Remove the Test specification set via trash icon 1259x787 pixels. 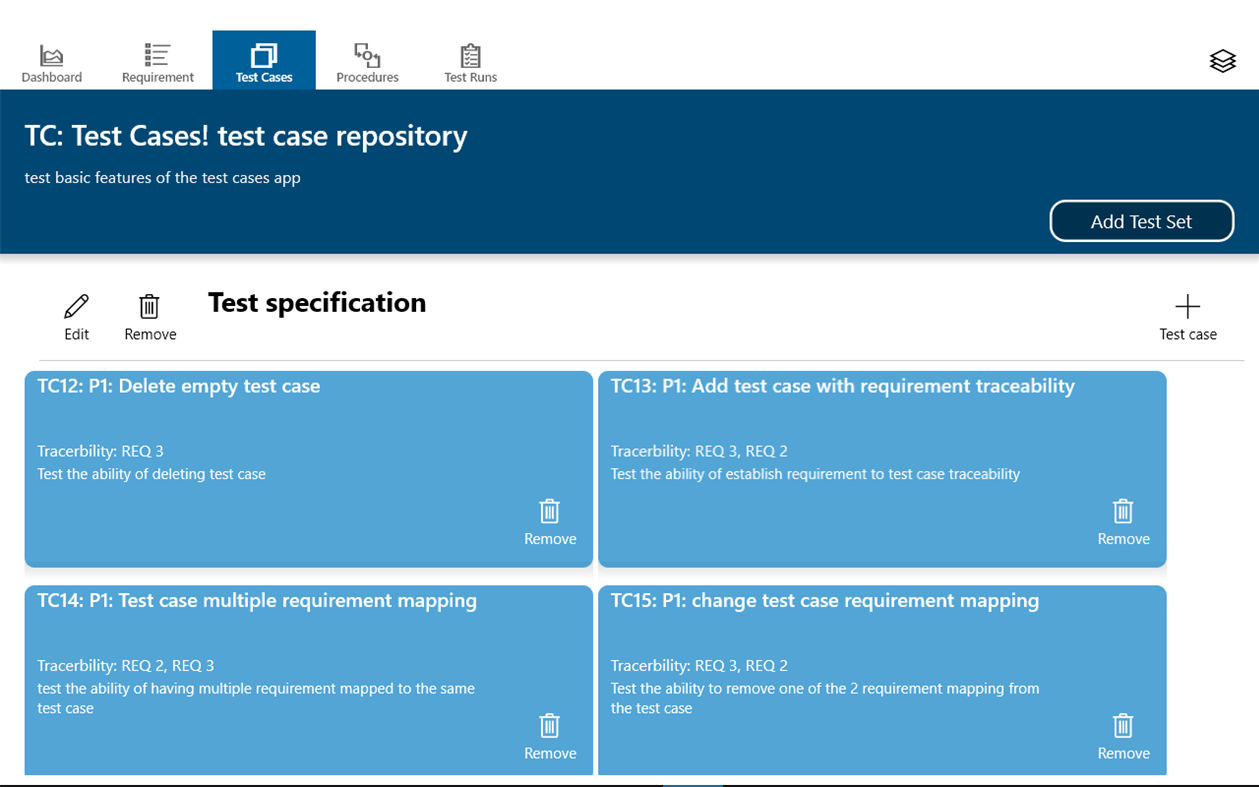[150, 307]
